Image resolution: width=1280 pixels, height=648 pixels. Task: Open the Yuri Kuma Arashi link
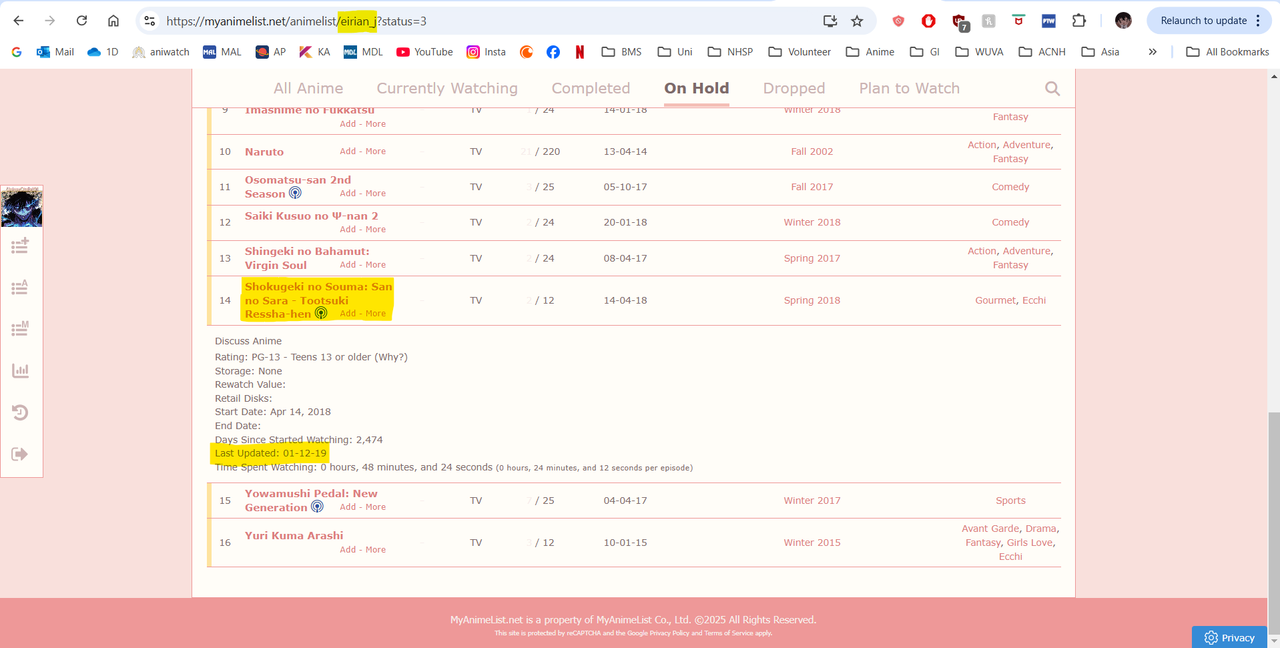pos(294,536)
